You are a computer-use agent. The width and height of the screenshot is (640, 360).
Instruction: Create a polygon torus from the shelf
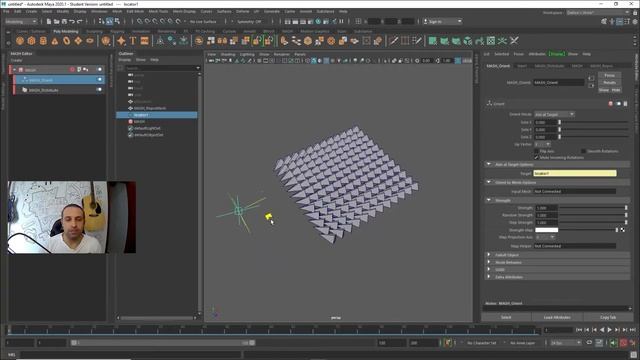point(66,41)
